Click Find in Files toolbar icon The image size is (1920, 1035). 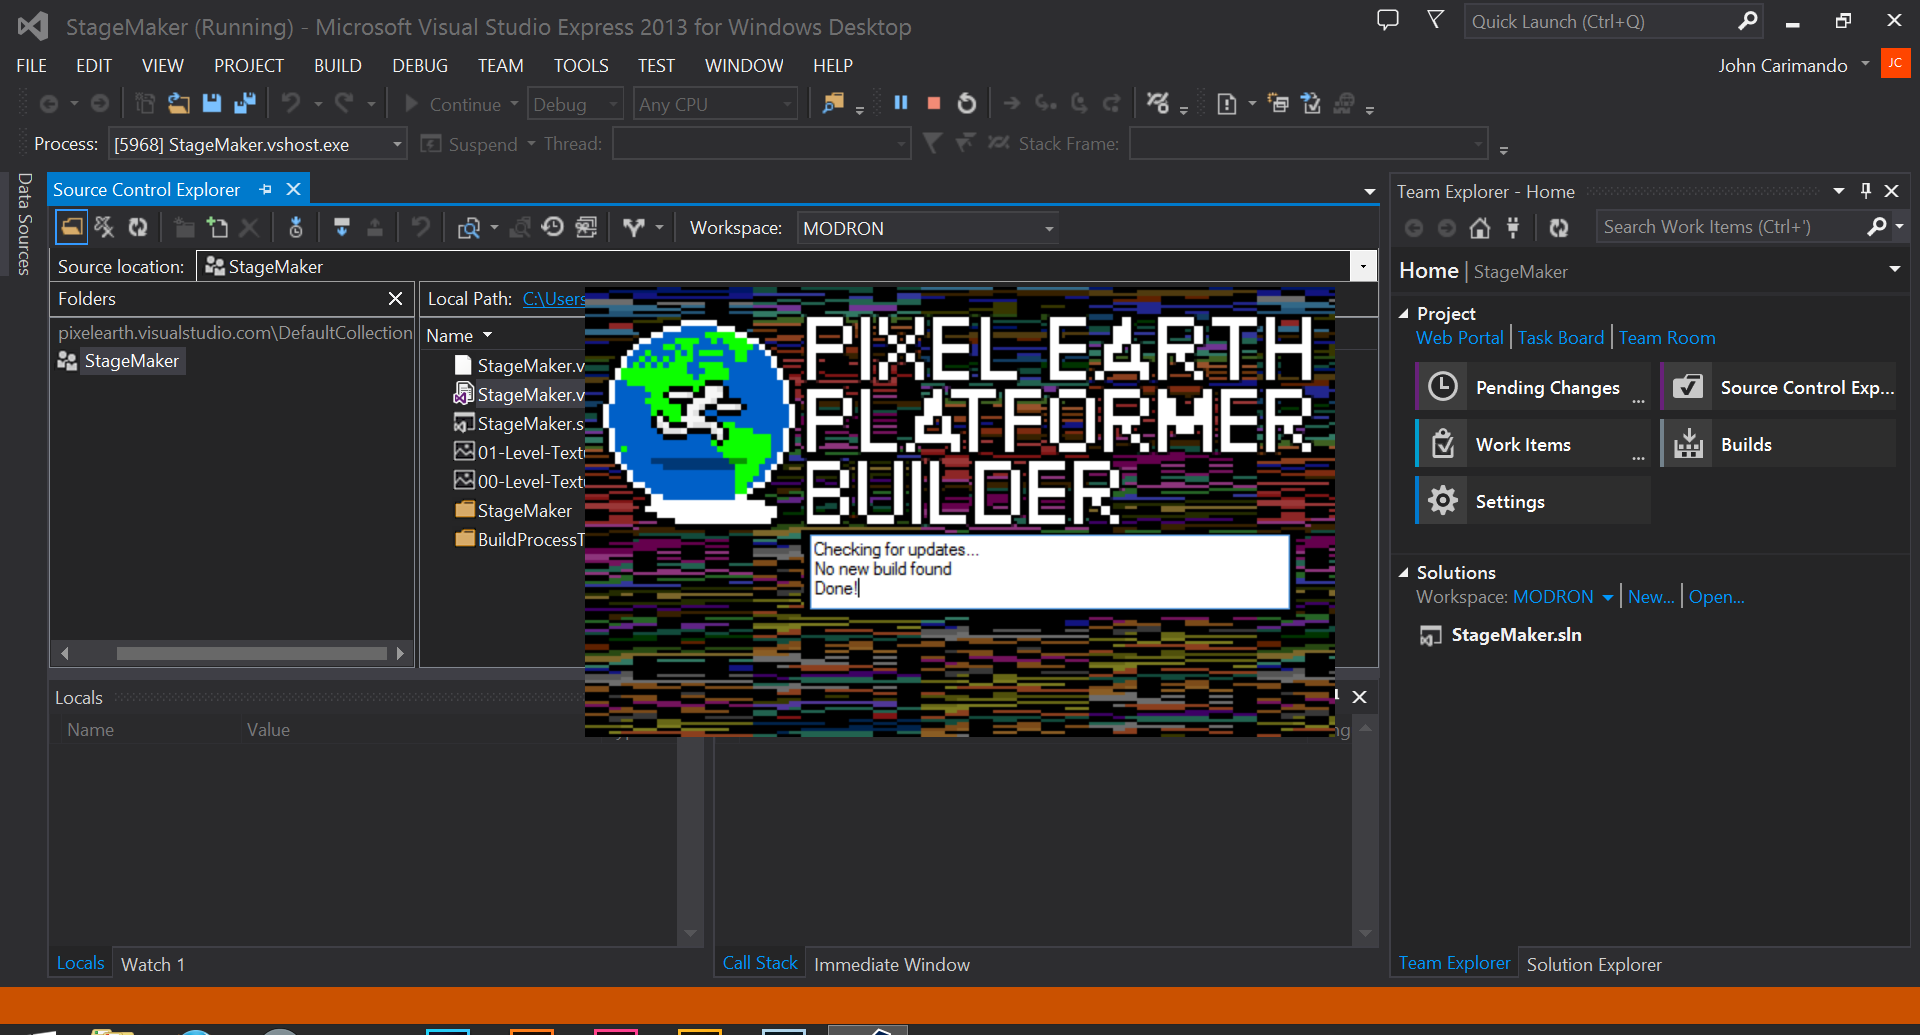[832, 103]
